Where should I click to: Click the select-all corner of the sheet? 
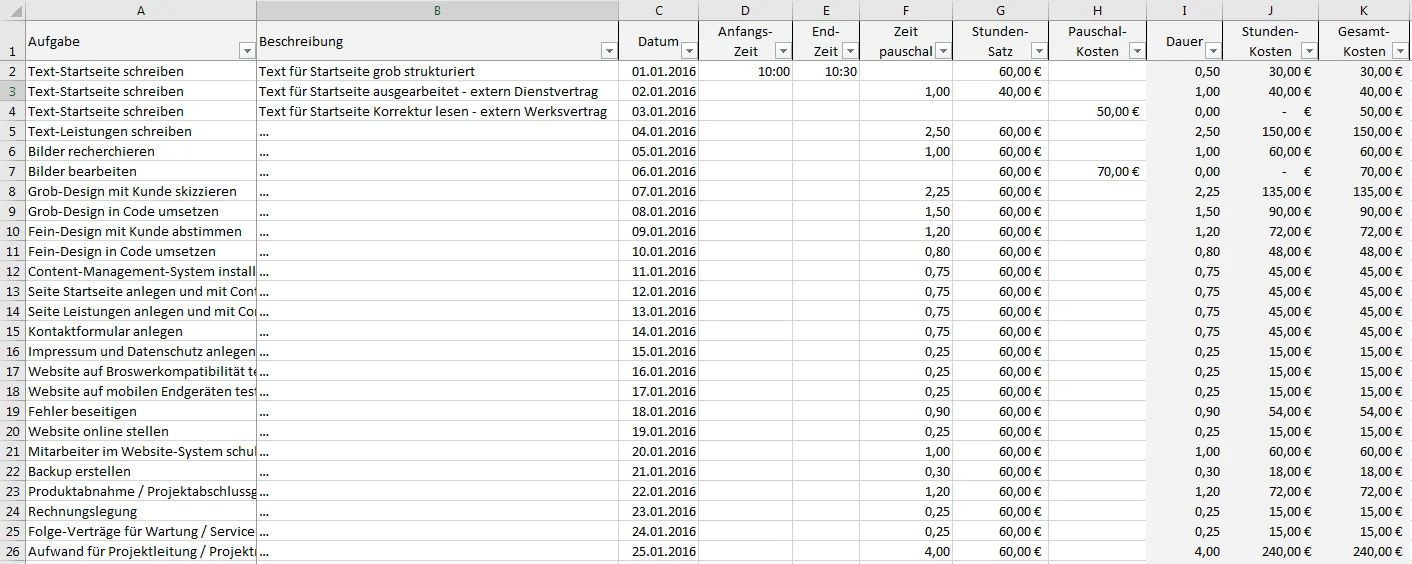pyautogui.click(x=12, y=10)
